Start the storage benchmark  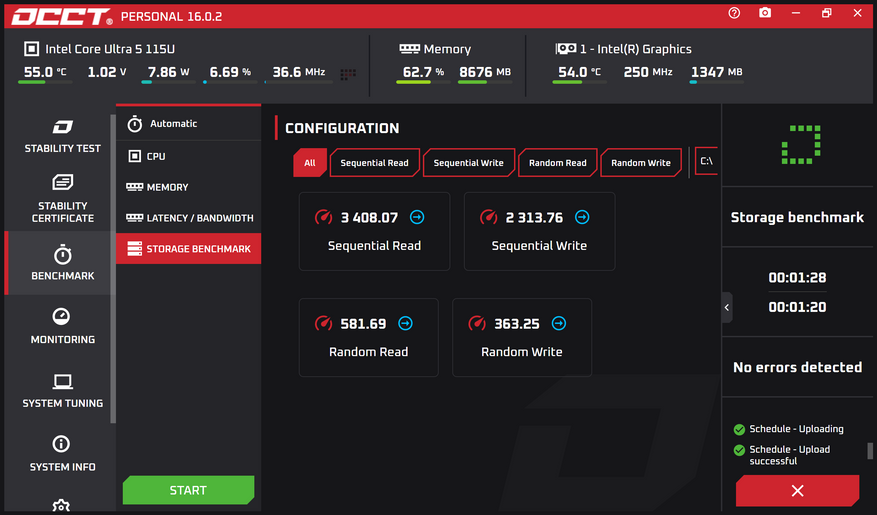188,490
